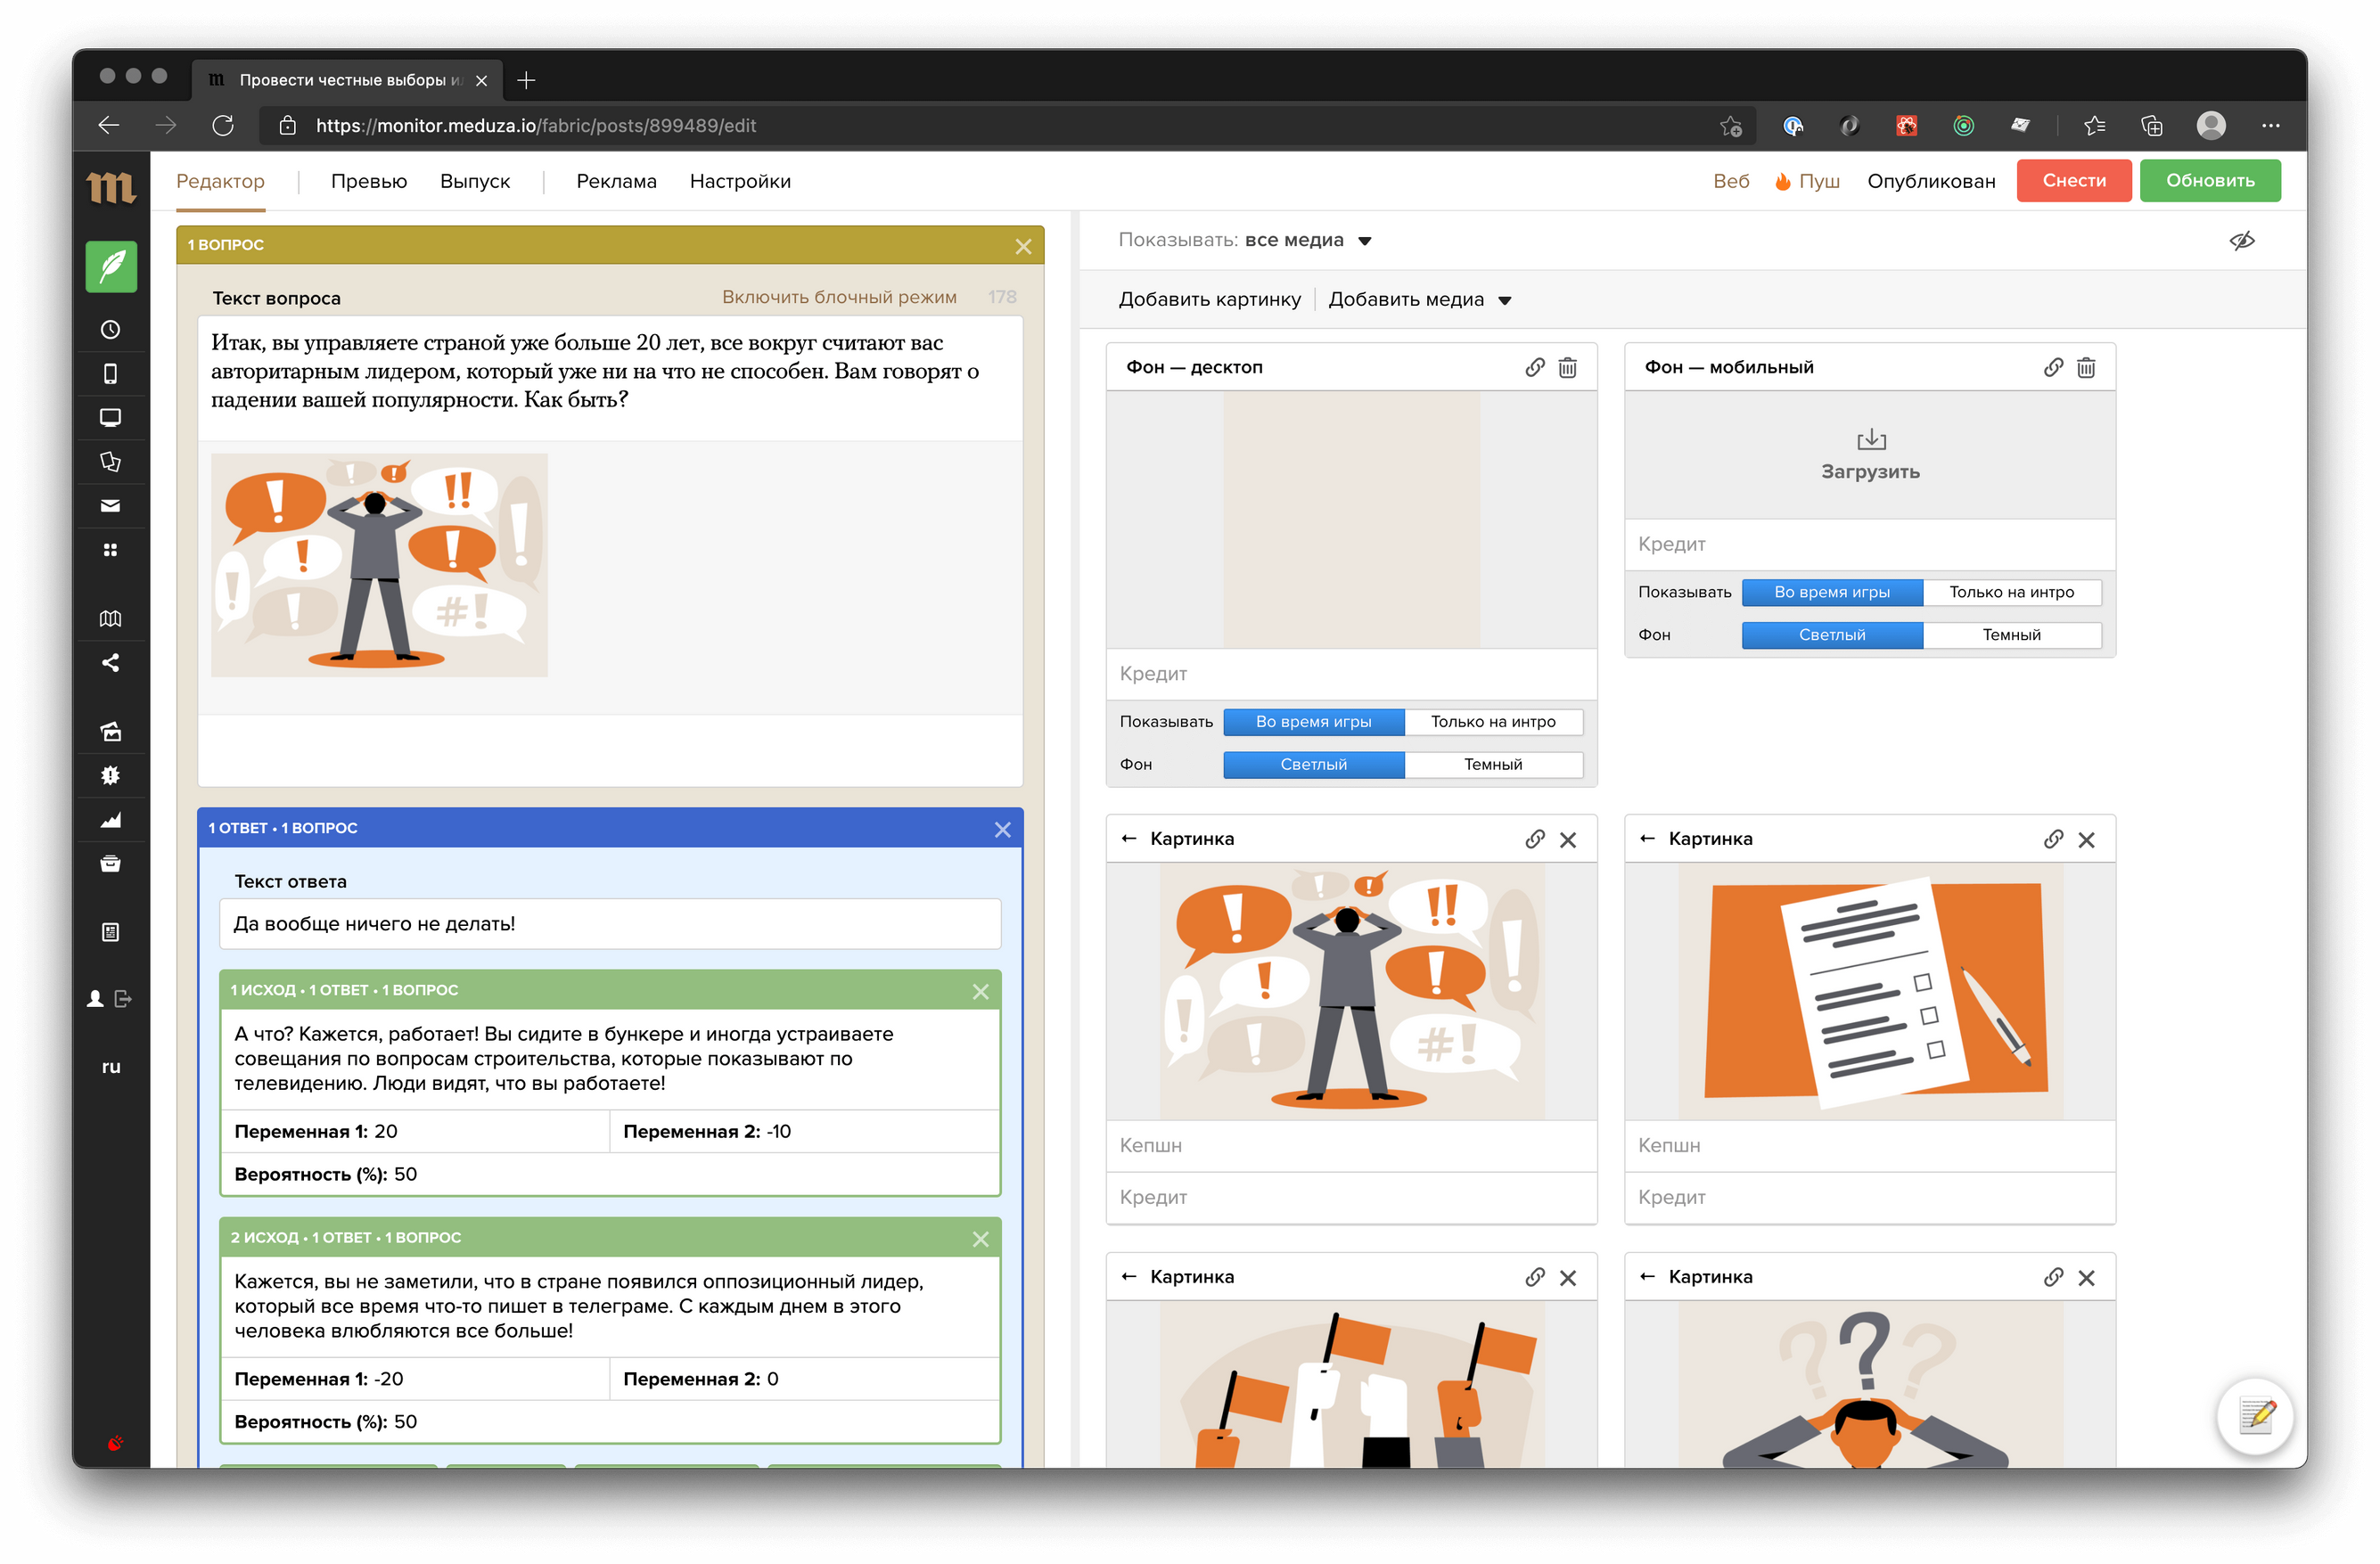Delete the Фон — десктоп background via trash icon
Viewport: 2380px width, 1564px height.
1567,368
